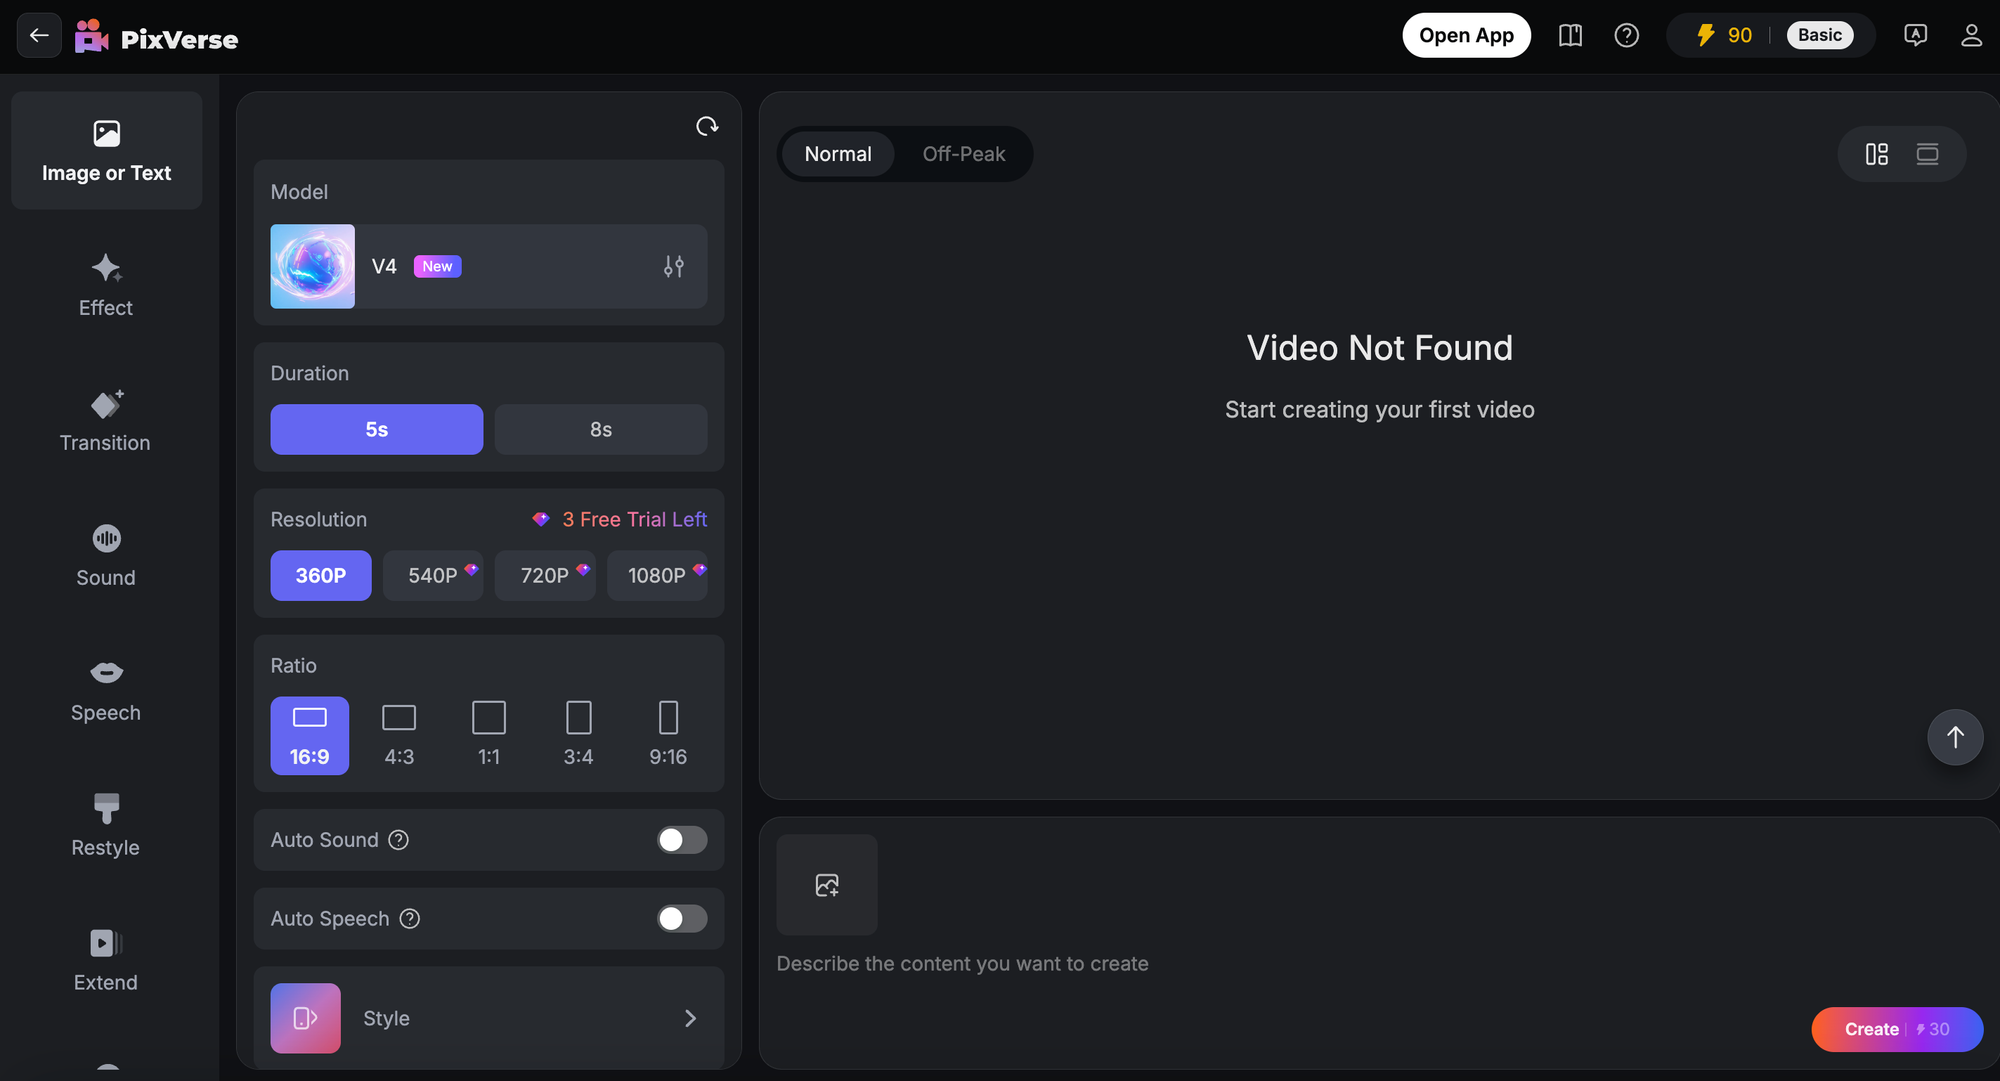
Task: Click the Start creating your first video text
Action: (x=1380, y=410)
